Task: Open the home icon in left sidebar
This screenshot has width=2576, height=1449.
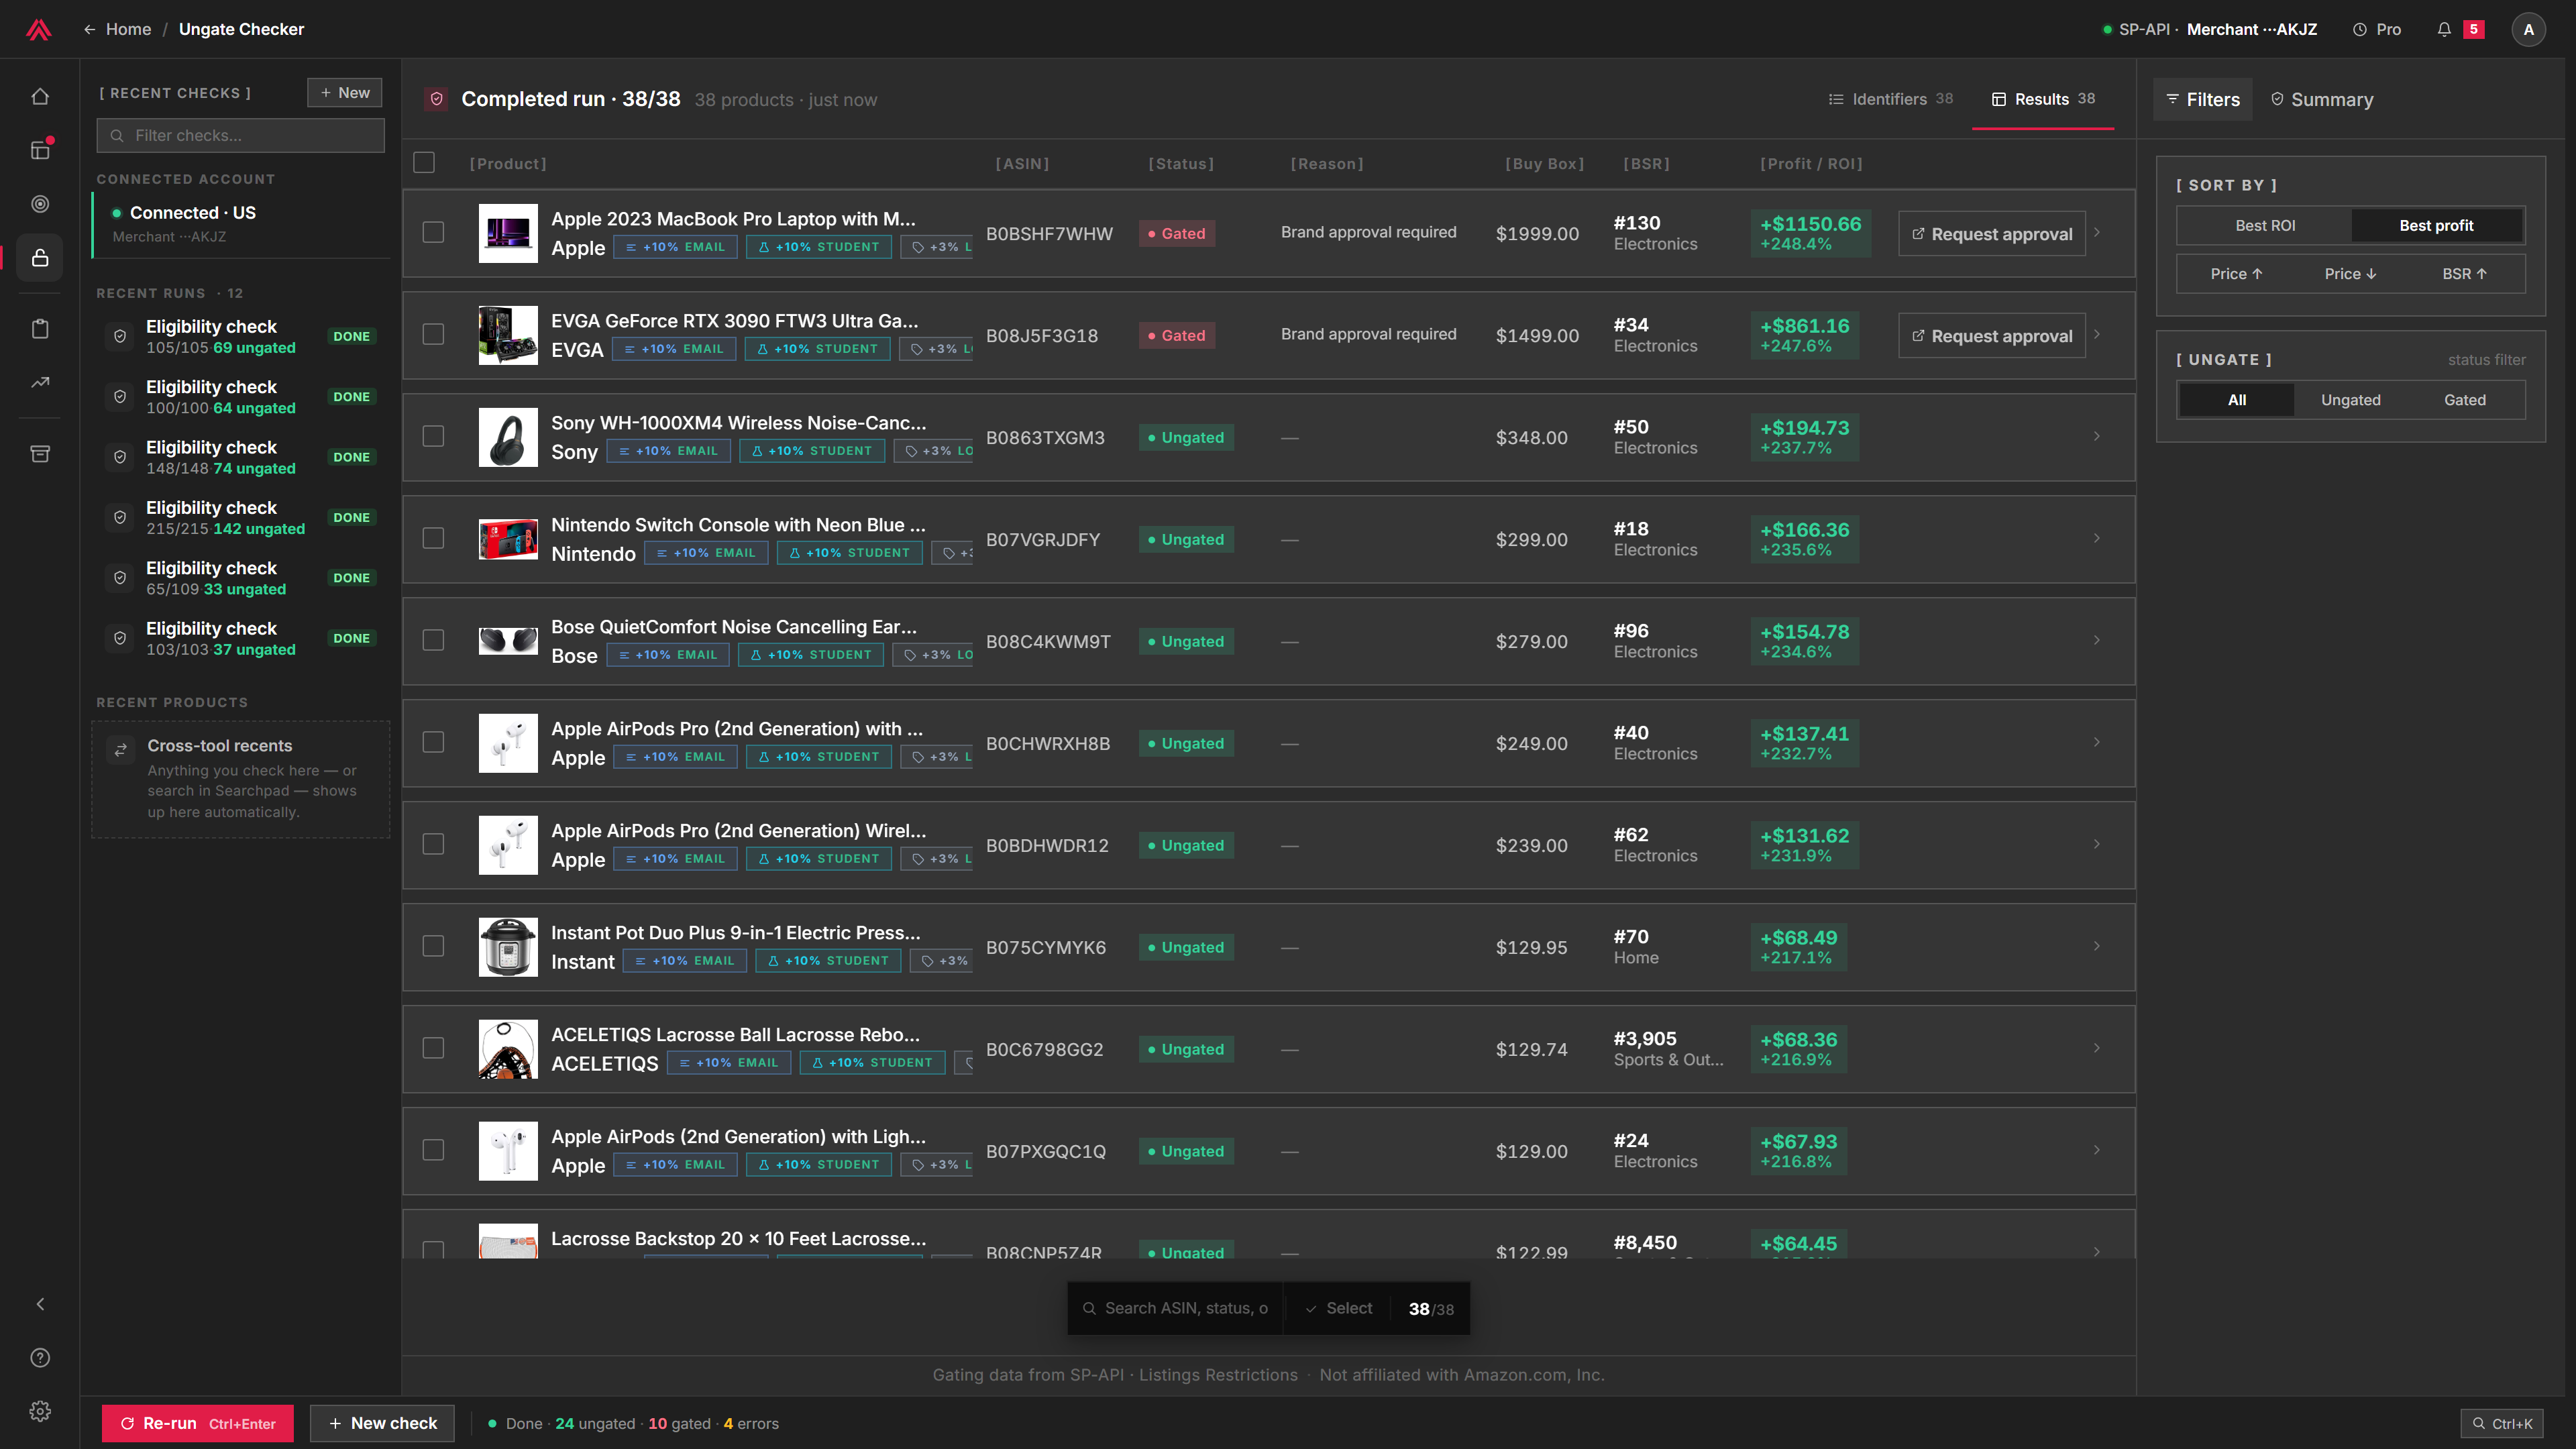Action: pos(40,97)
